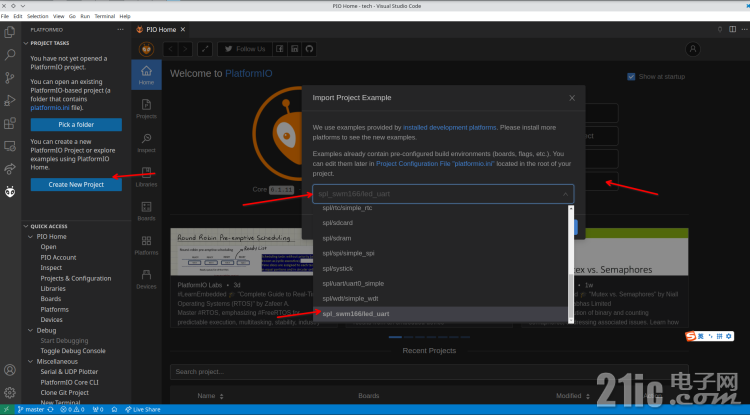
Task: Collapse the Miscellaneous tree node
Action: (31, 361)
